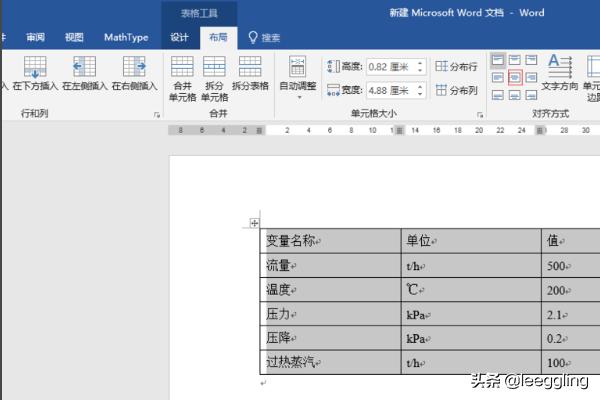Click the search (搜索) lightbulb box

pos(264,38)
